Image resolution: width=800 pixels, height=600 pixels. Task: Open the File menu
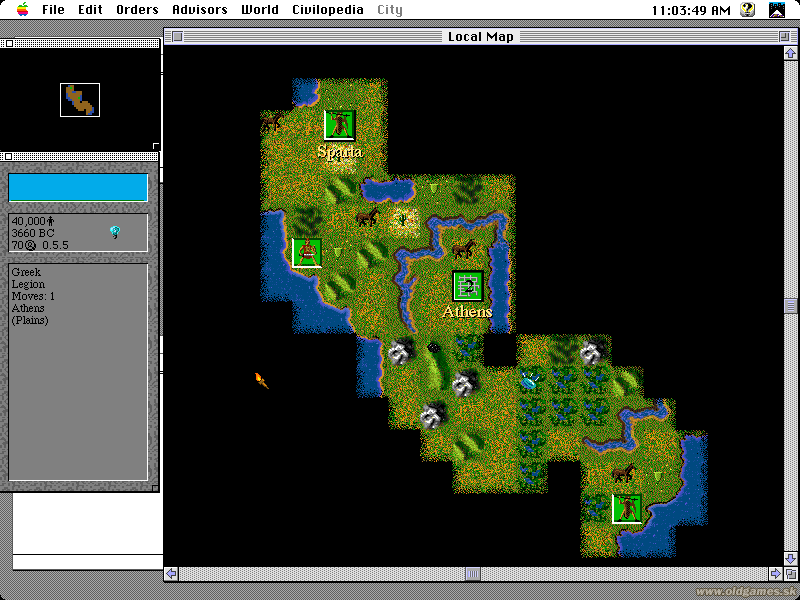click(x=53, y=10)
